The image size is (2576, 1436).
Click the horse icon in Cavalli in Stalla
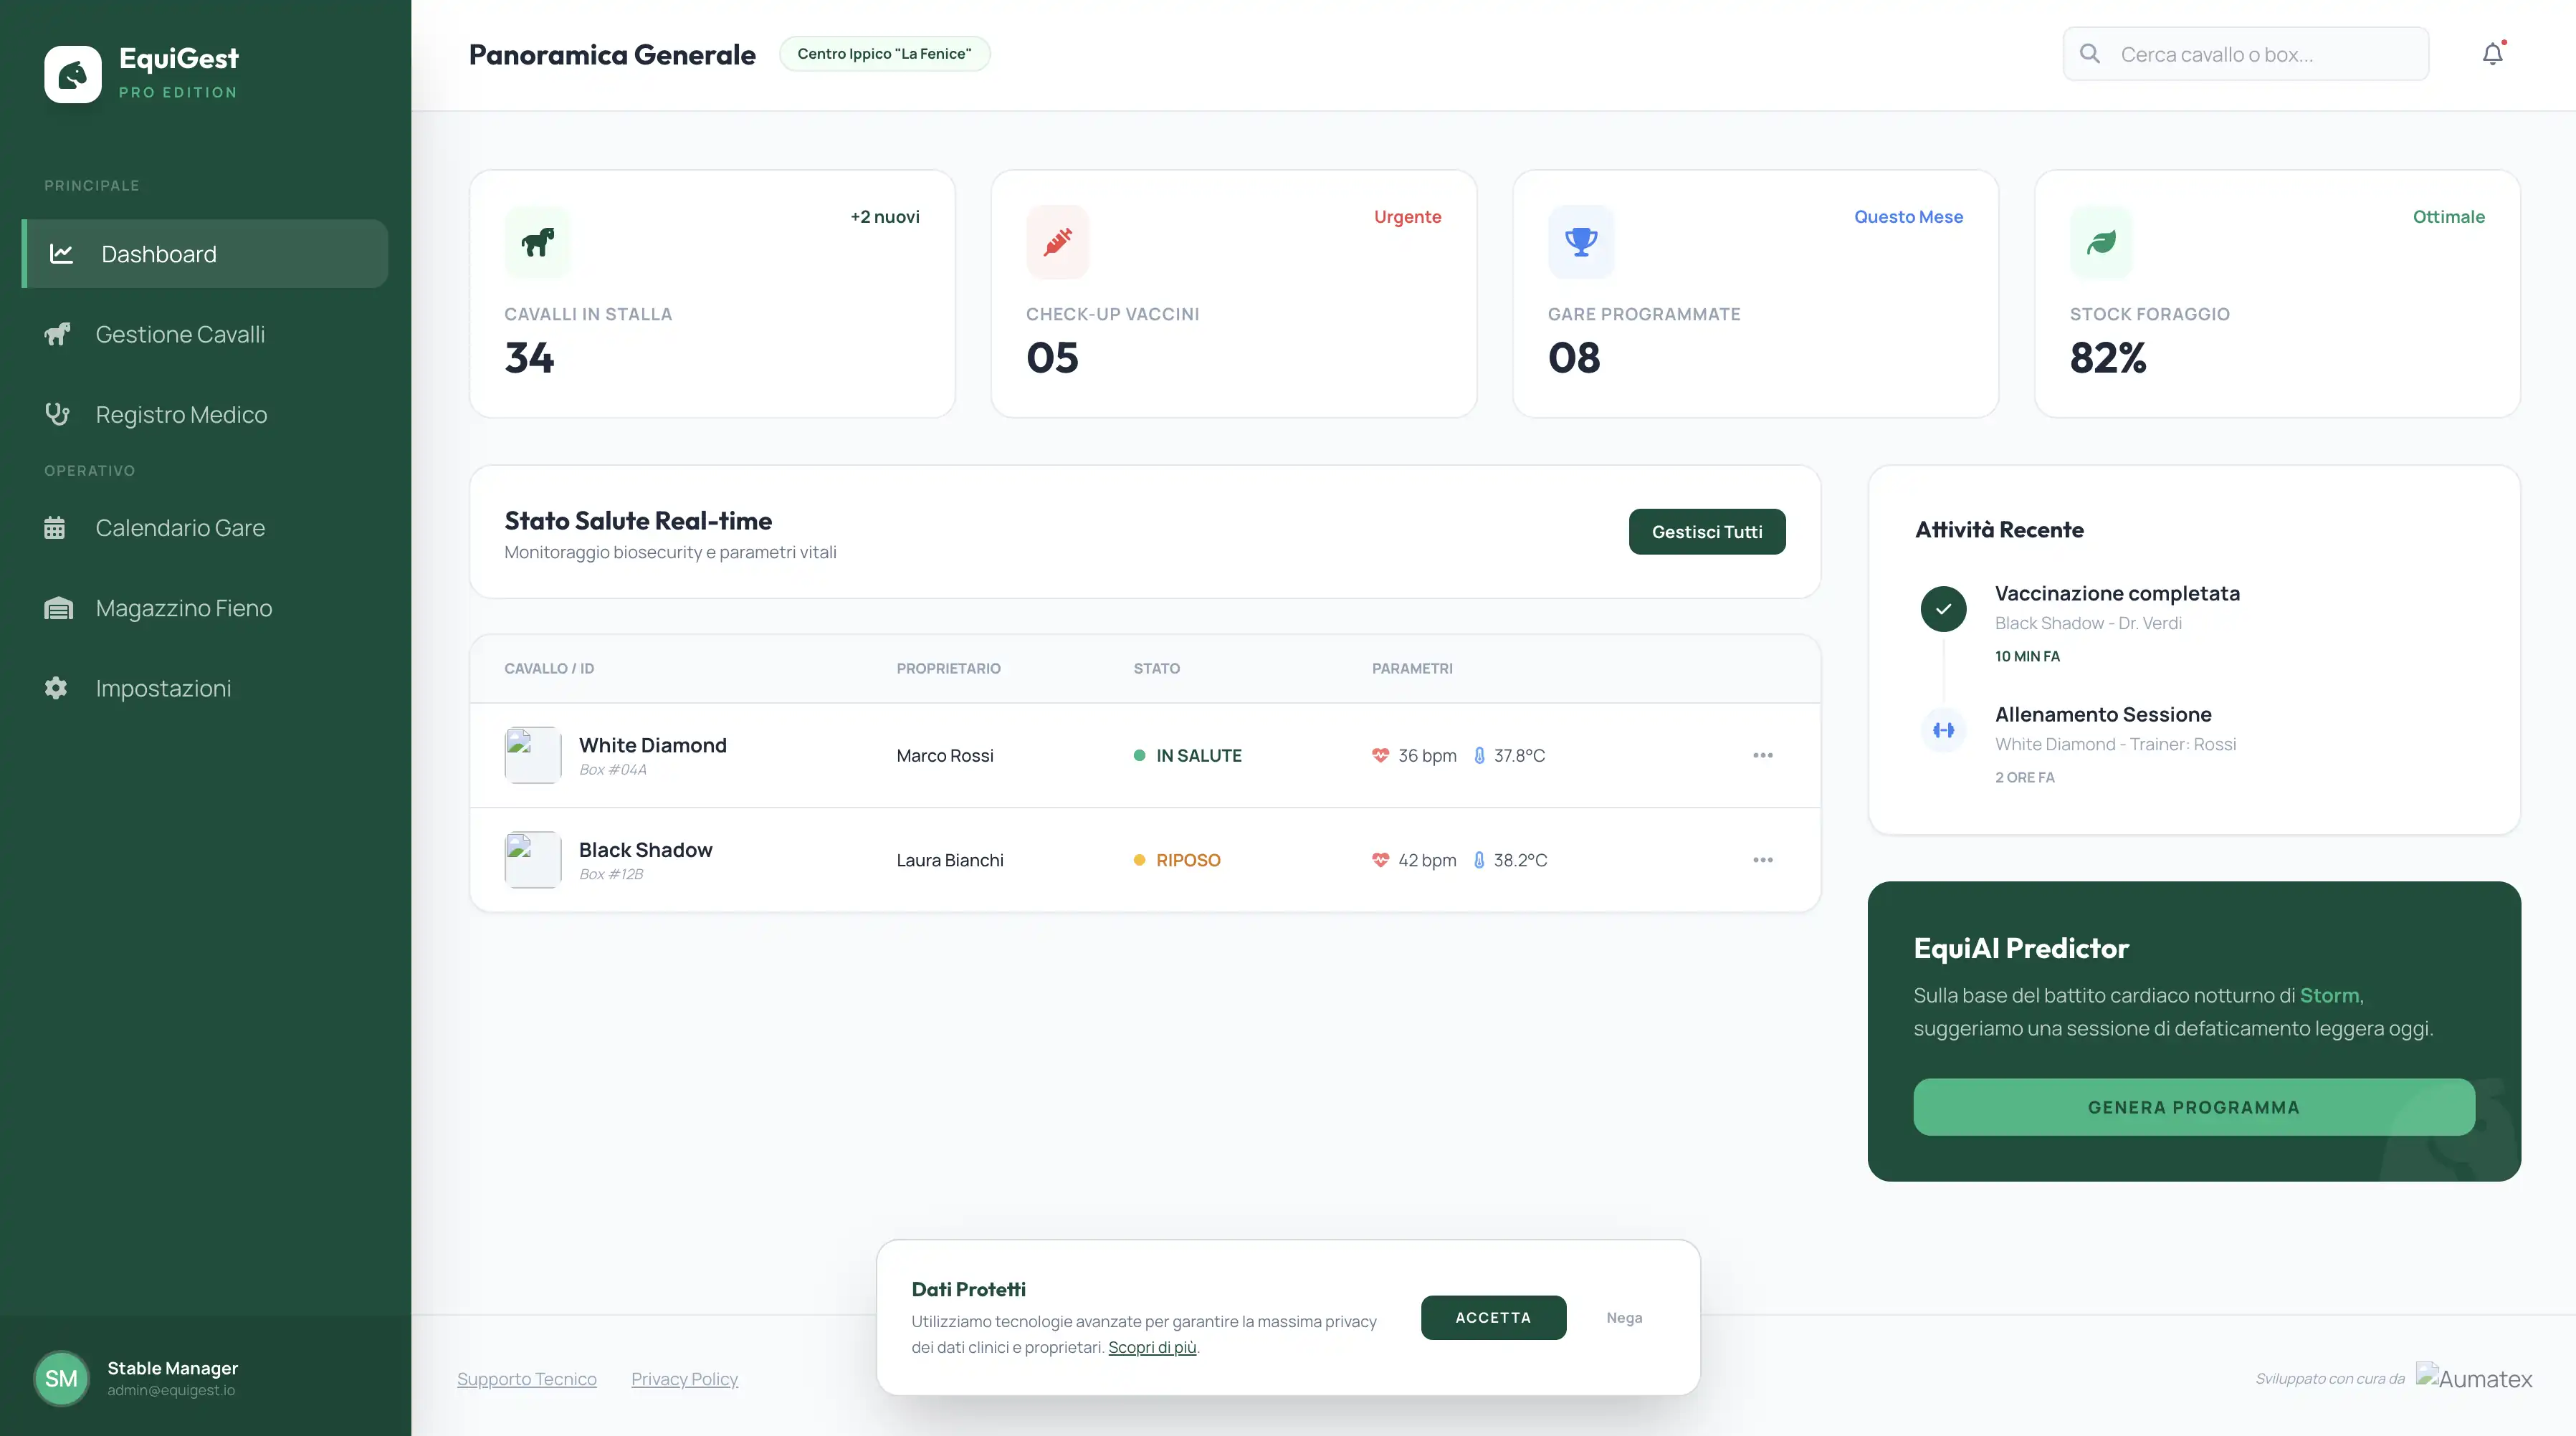pyautogui.click(x=537, y=241)
